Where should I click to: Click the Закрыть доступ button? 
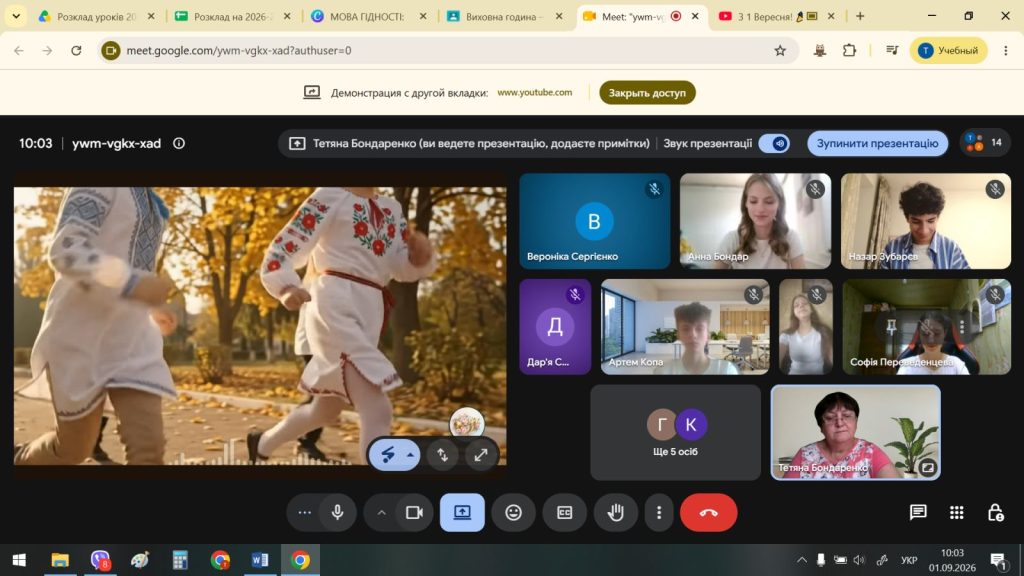click(x=647, y=93)
